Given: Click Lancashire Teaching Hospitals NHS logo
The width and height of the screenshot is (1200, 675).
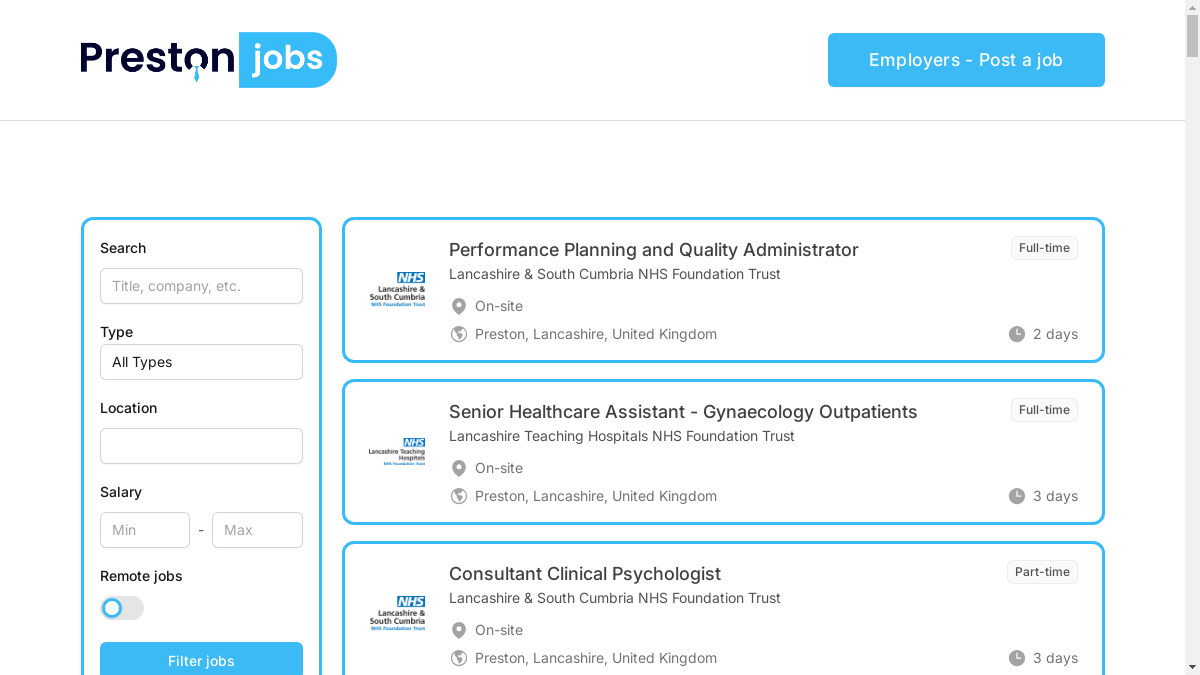Looking at the screenshot, I should 397,452.
